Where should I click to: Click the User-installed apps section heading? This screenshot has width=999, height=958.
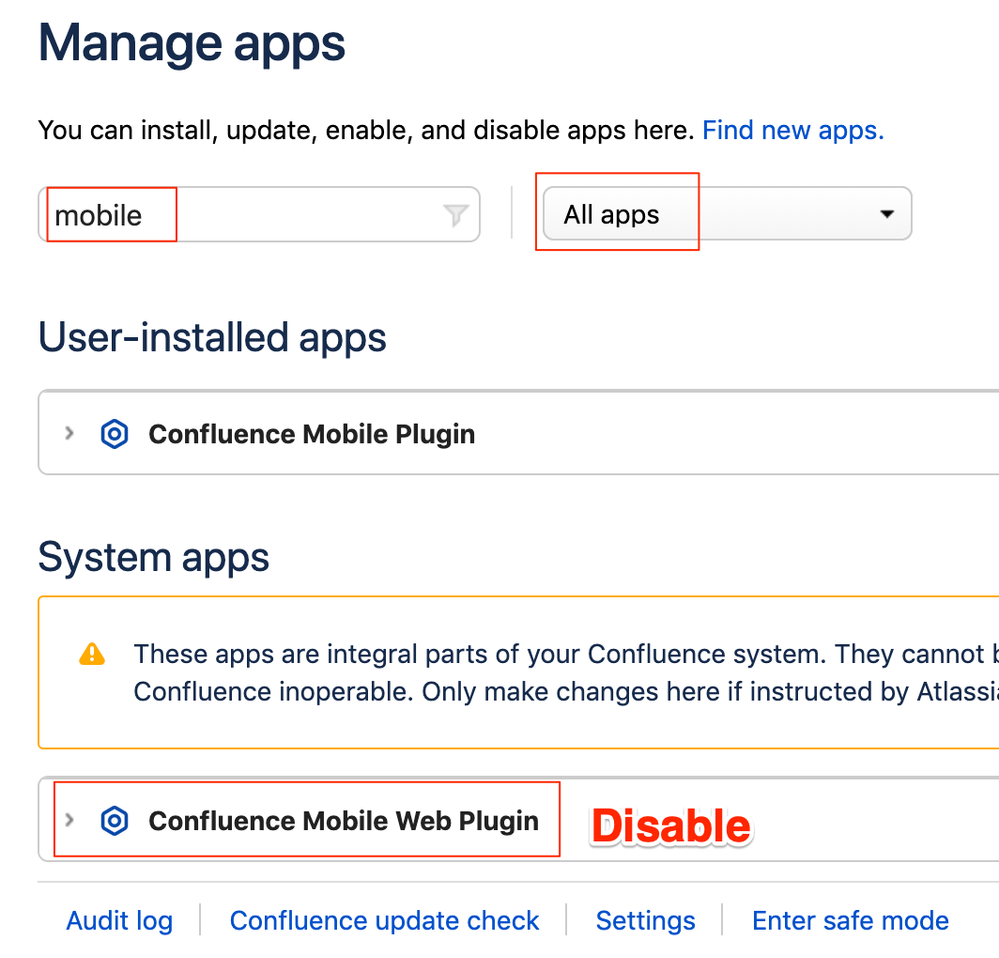[x=211, y=337]
